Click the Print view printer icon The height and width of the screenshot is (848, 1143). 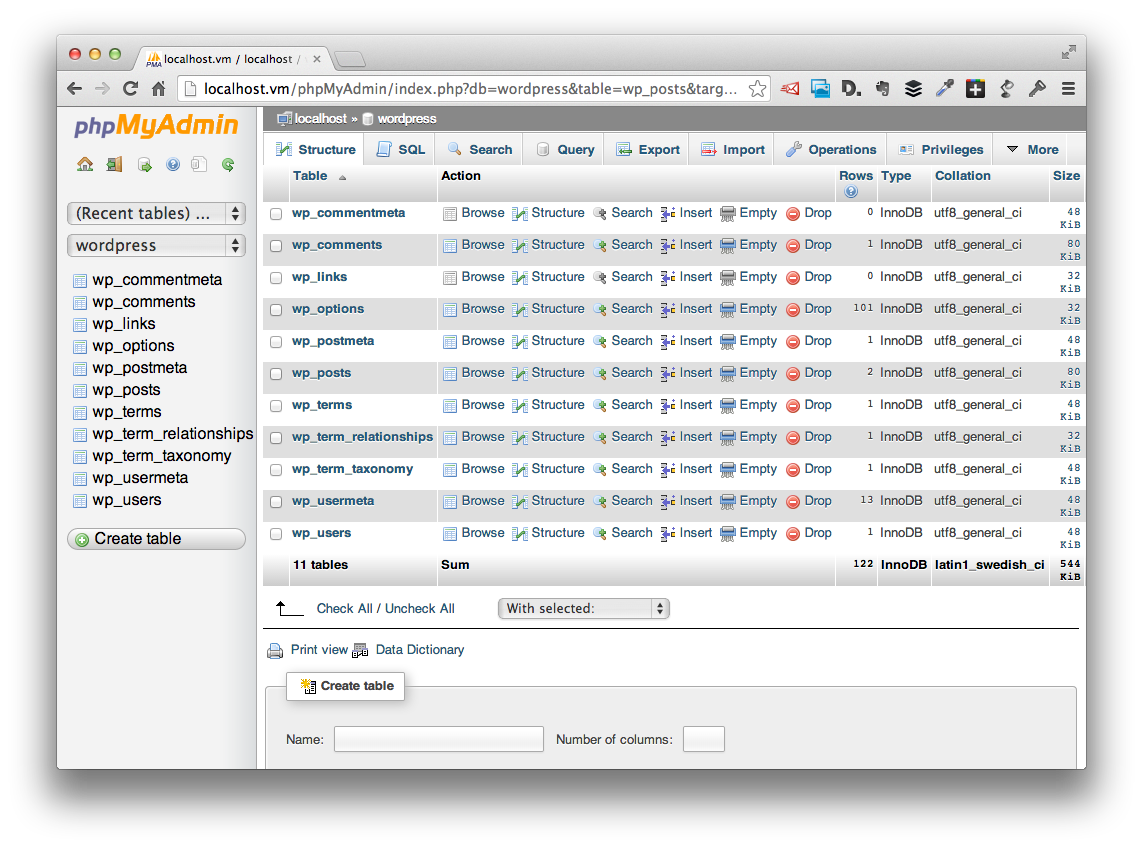275,651
